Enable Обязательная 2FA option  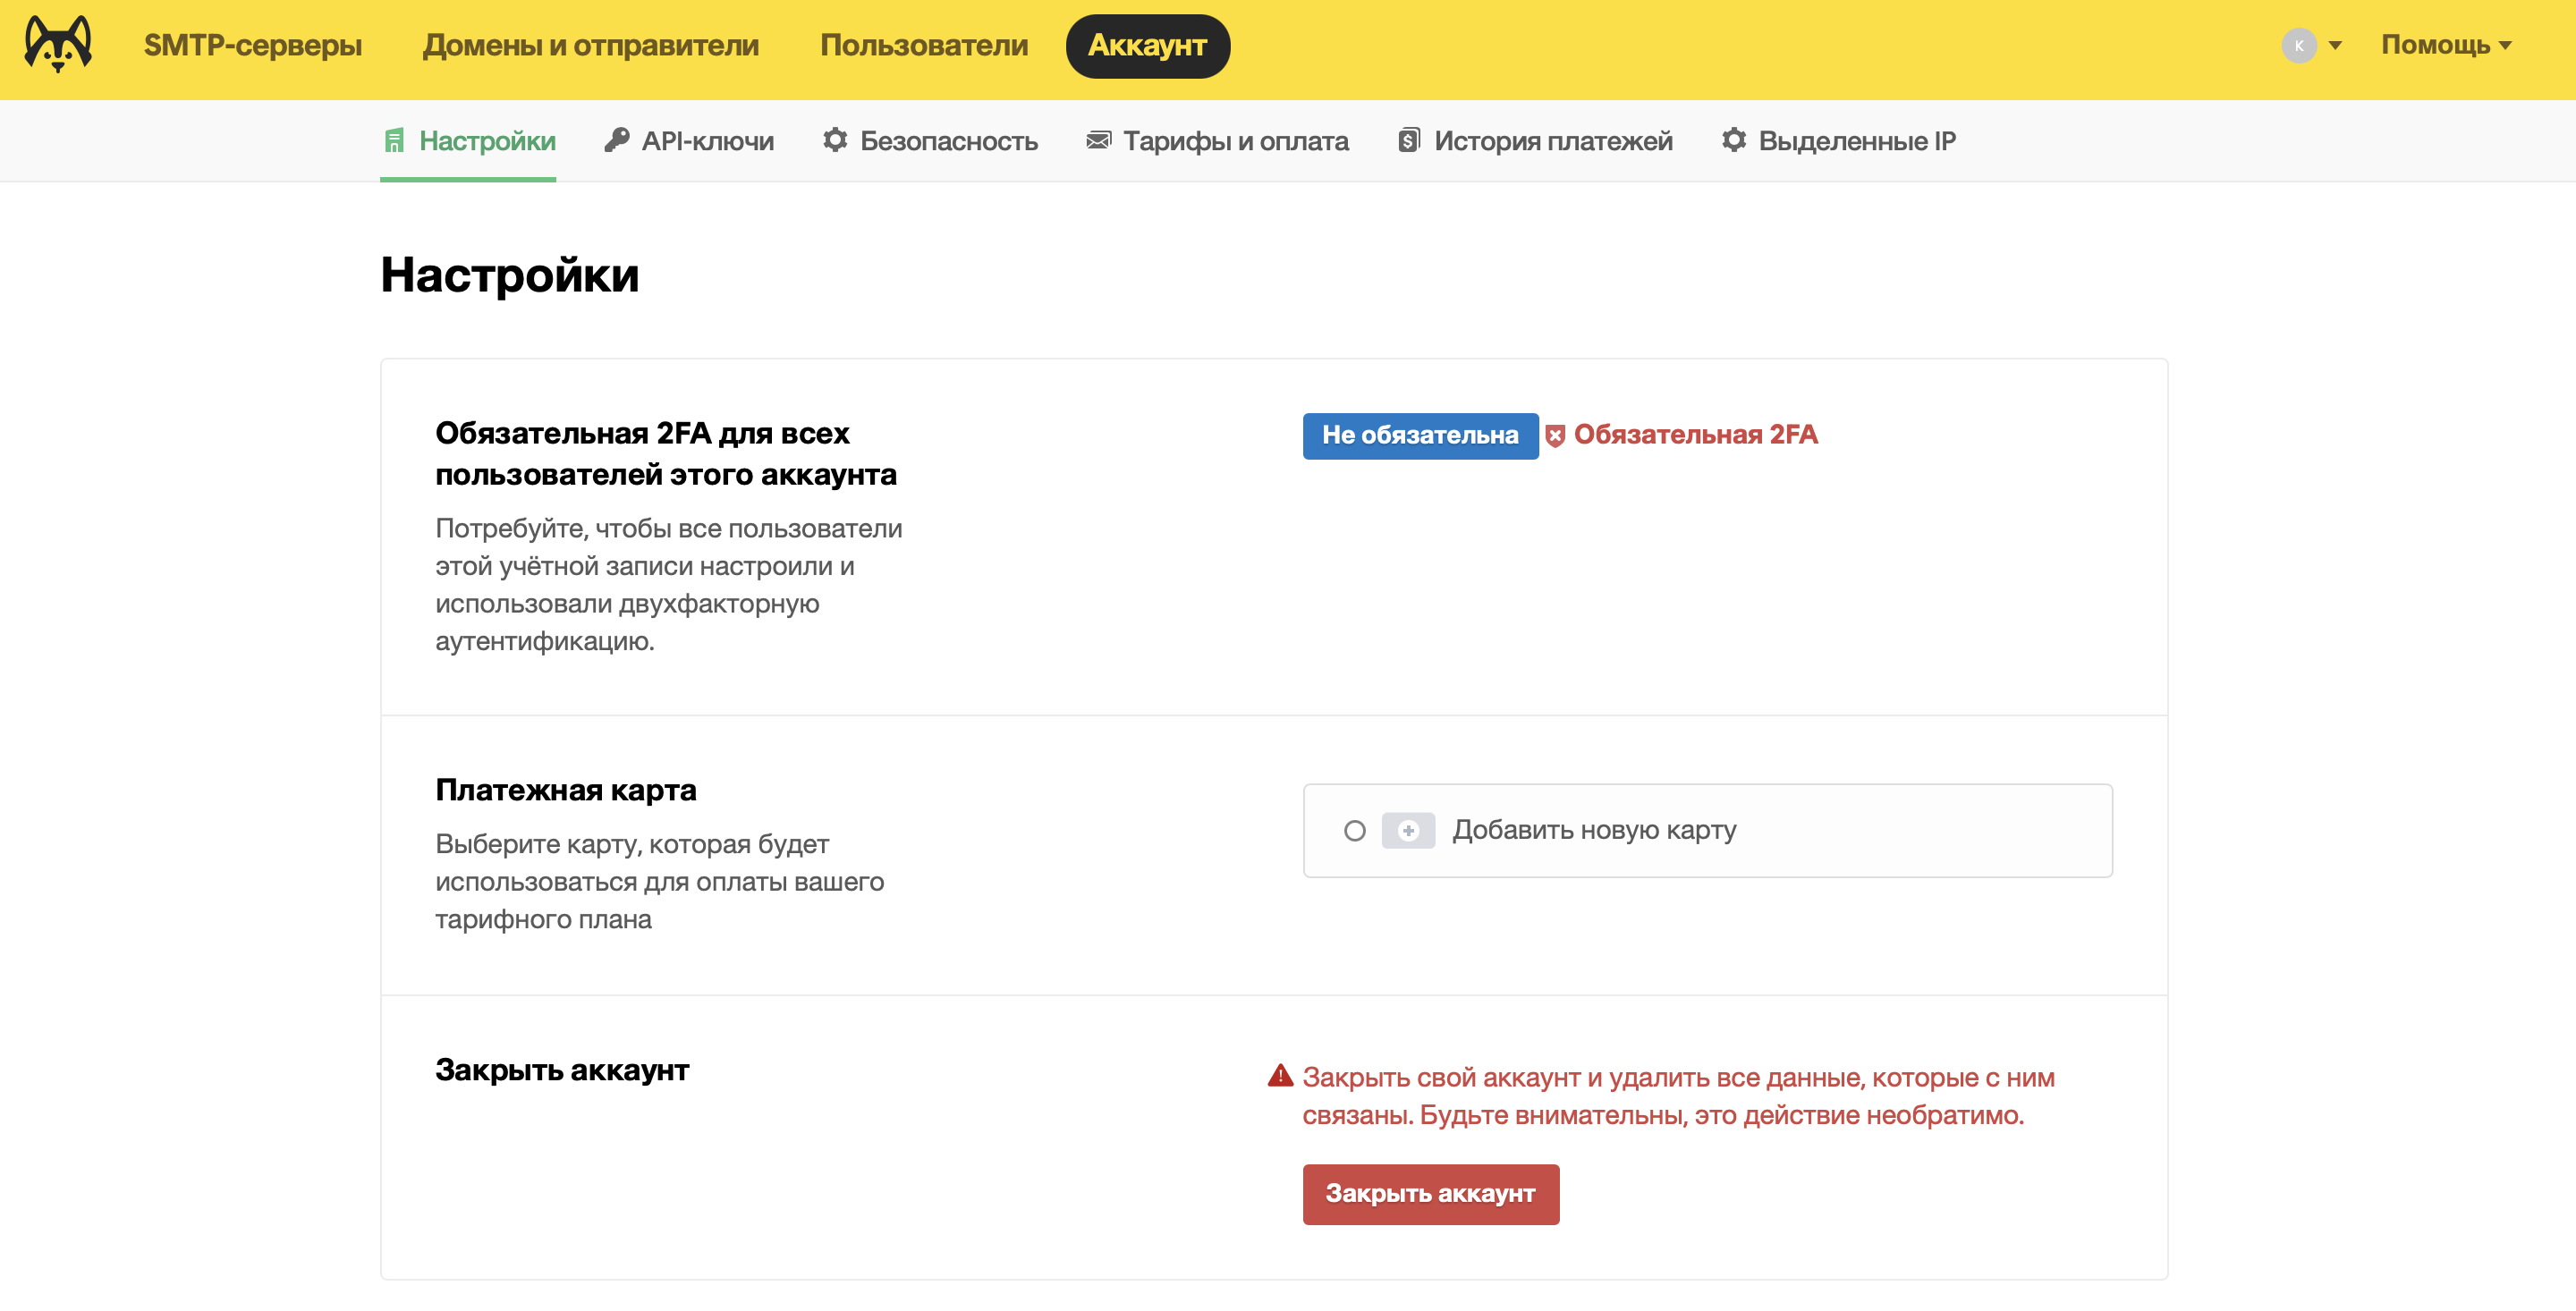(x=1695, y=435)
